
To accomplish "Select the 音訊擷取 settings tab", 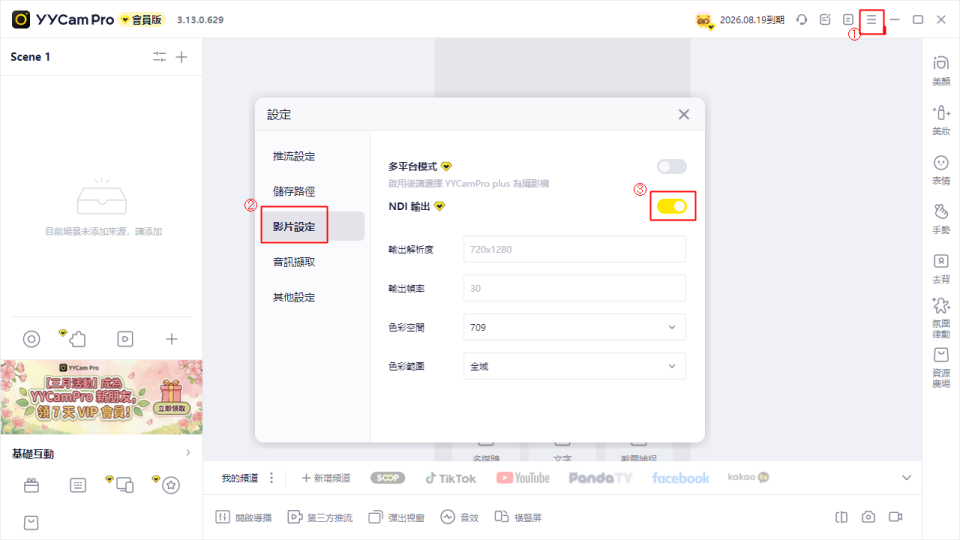I will 293,262.
